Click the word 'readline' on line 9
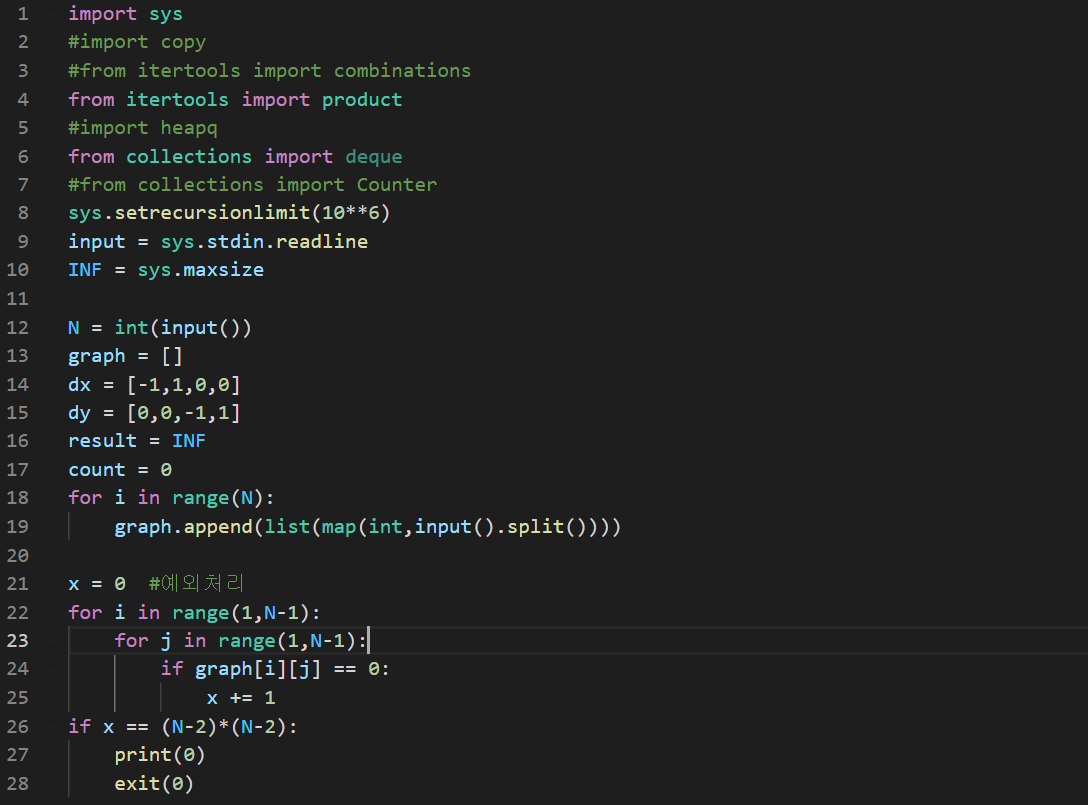1088x805 pixels. pos(322,242)
